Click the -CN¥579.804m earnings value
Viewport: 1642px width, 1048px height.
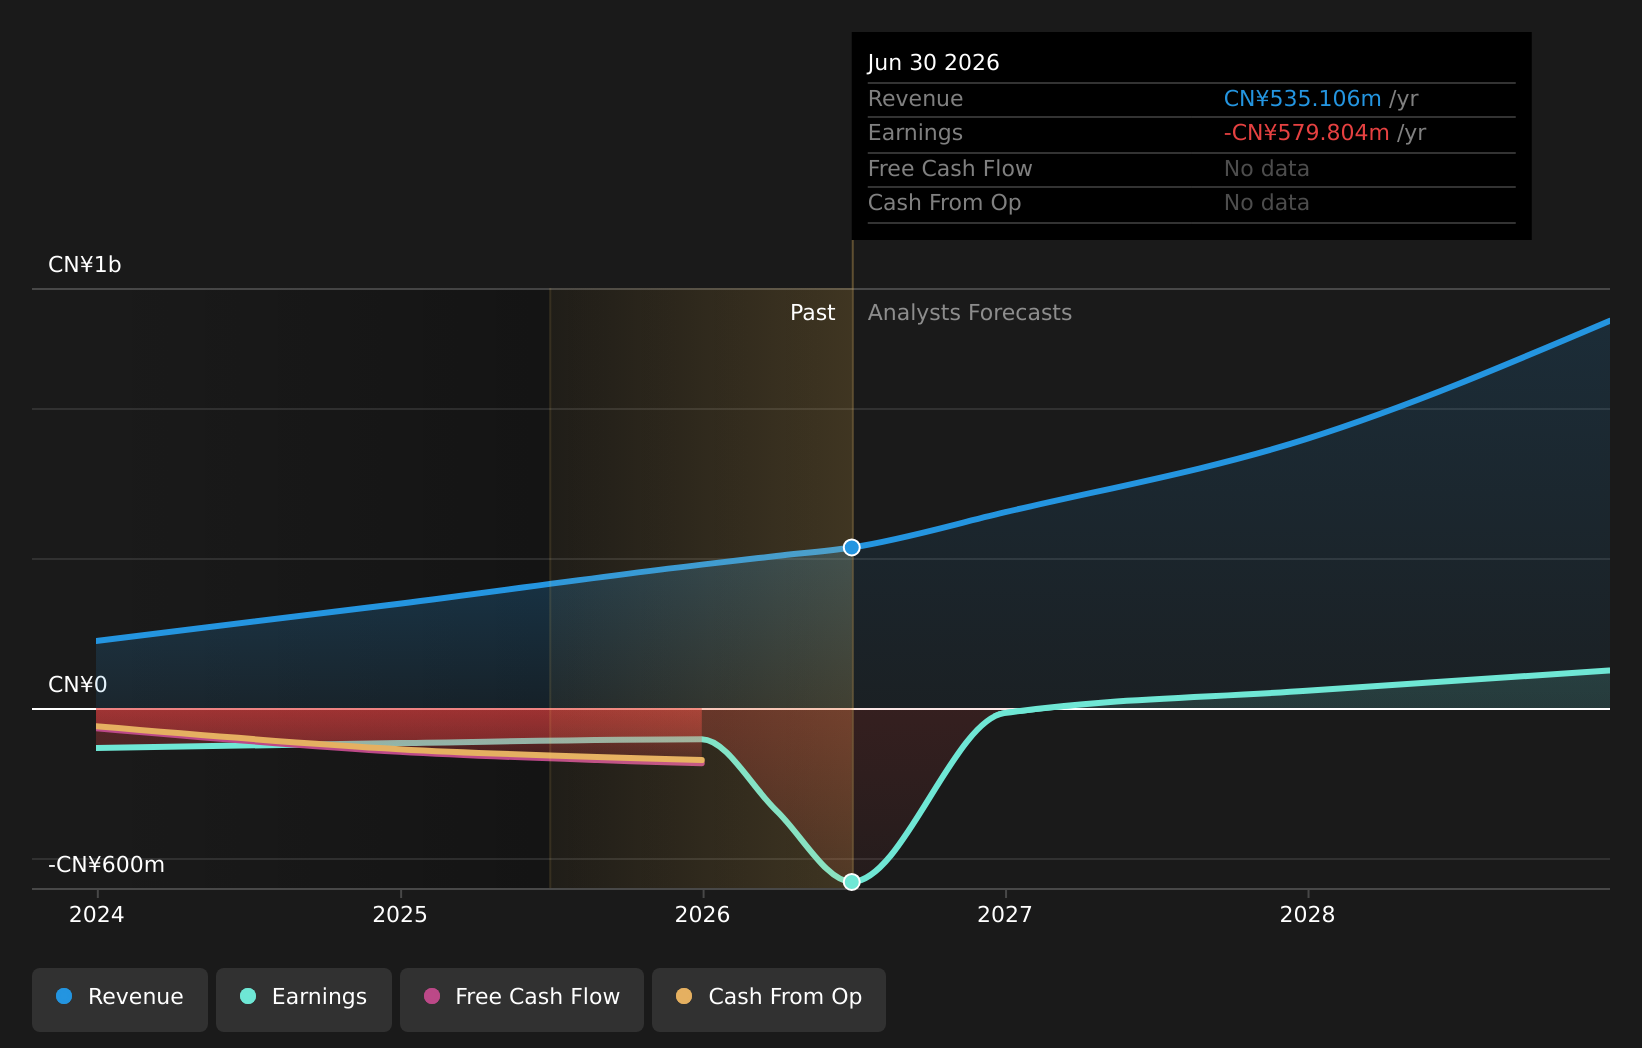(x=1307, y=133)
